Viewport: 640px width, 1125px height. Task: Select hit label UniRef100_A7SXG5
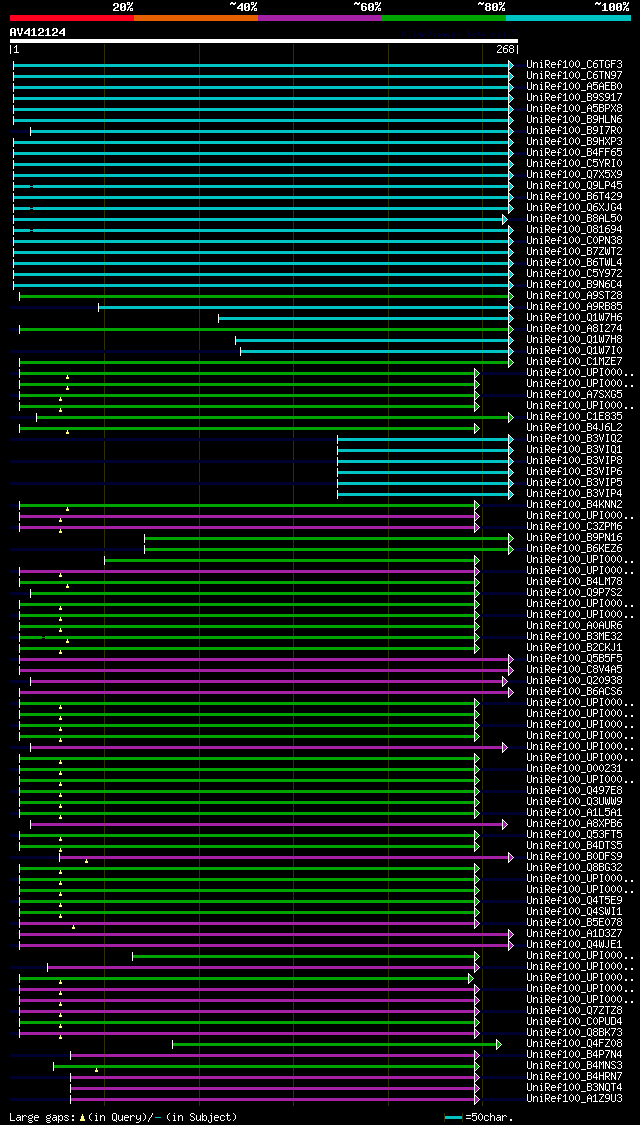point(574,395)
